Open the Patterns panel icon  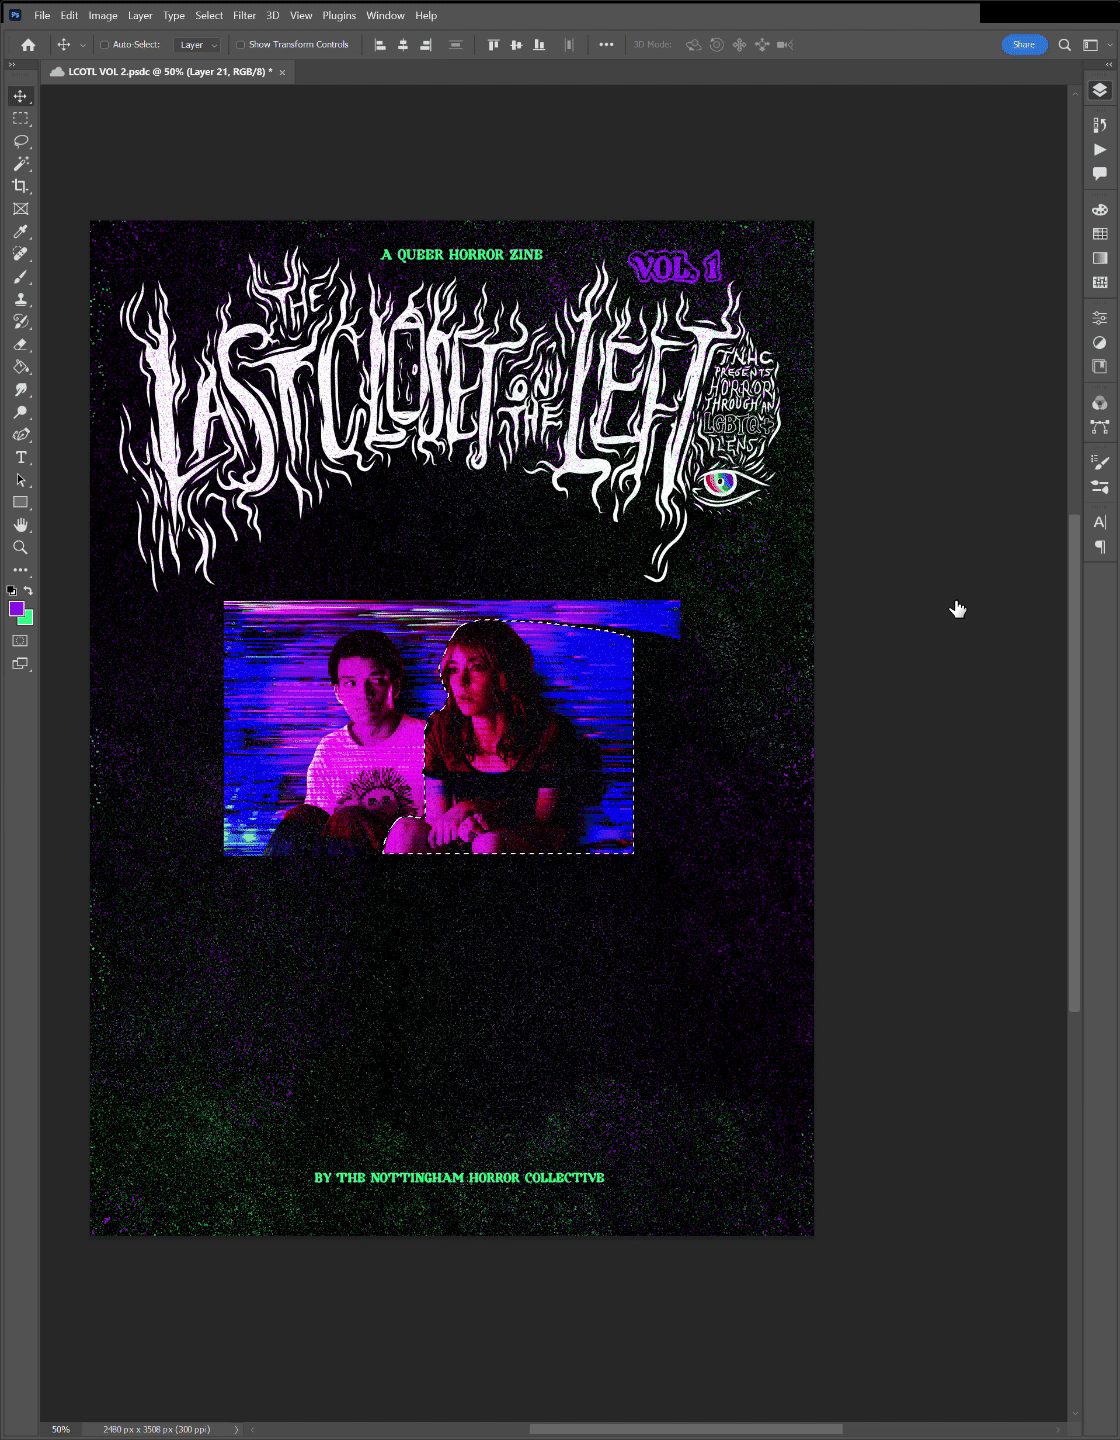point(1100,282)
